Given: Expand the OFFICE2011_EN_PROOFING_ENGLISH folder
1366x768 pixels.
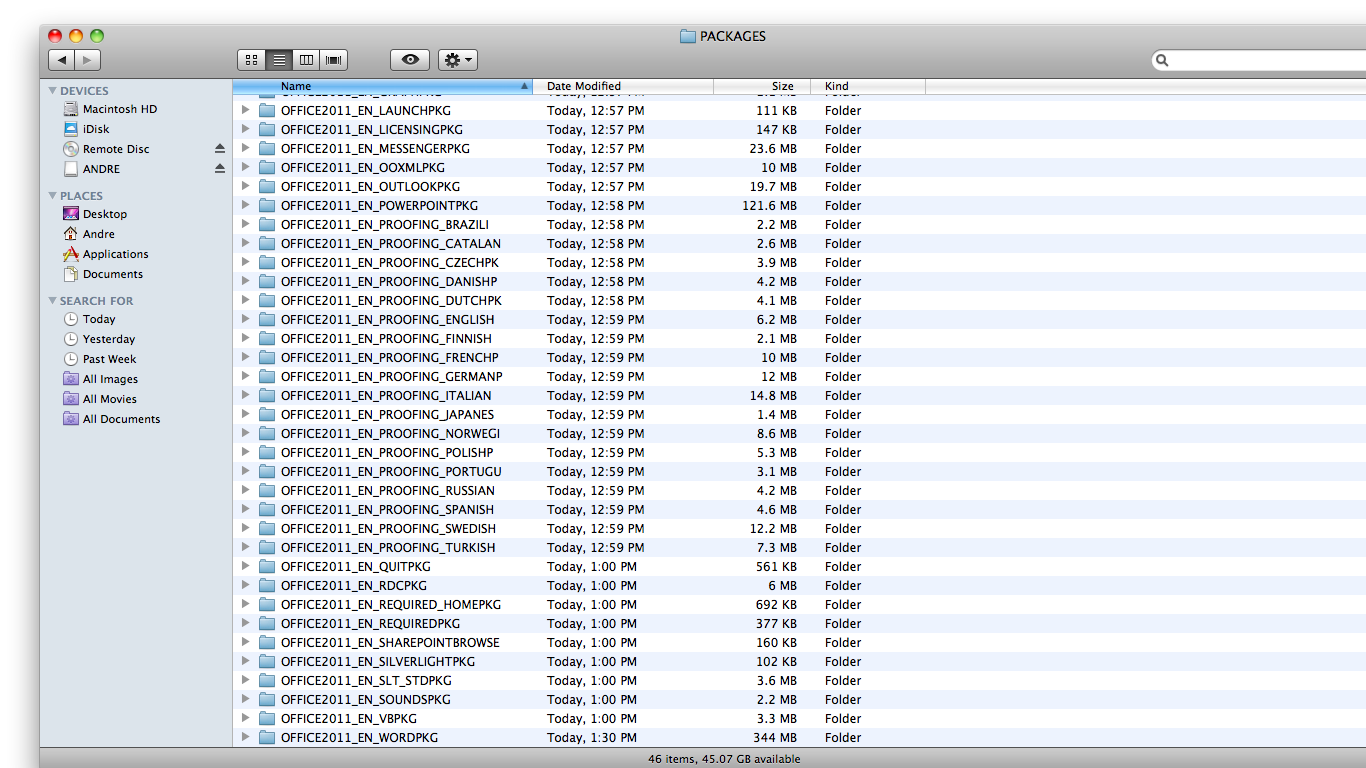Looking at the screenshot, I should 245,319.
